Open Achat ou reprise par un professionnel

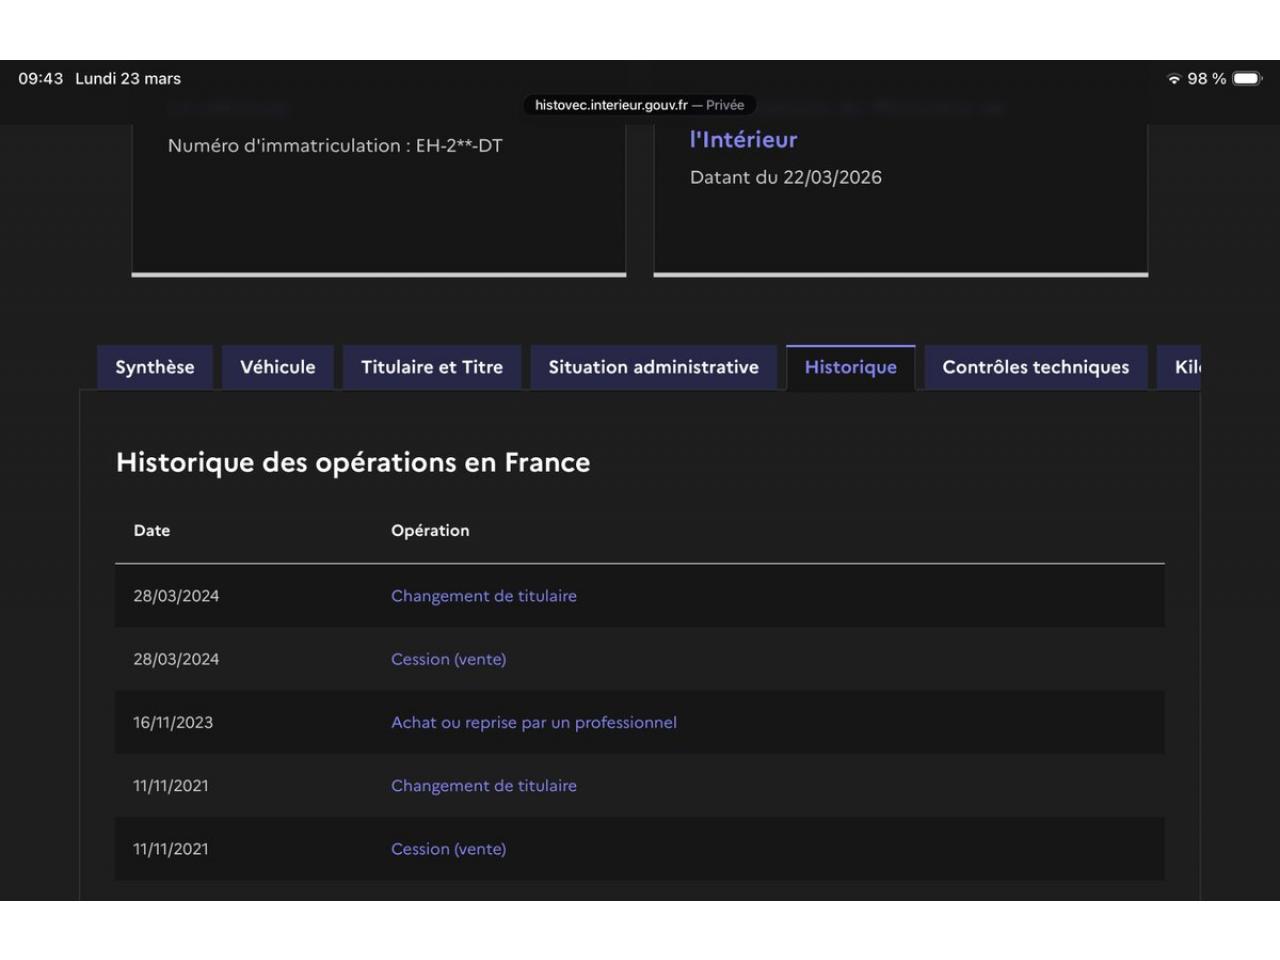point(533,722)
